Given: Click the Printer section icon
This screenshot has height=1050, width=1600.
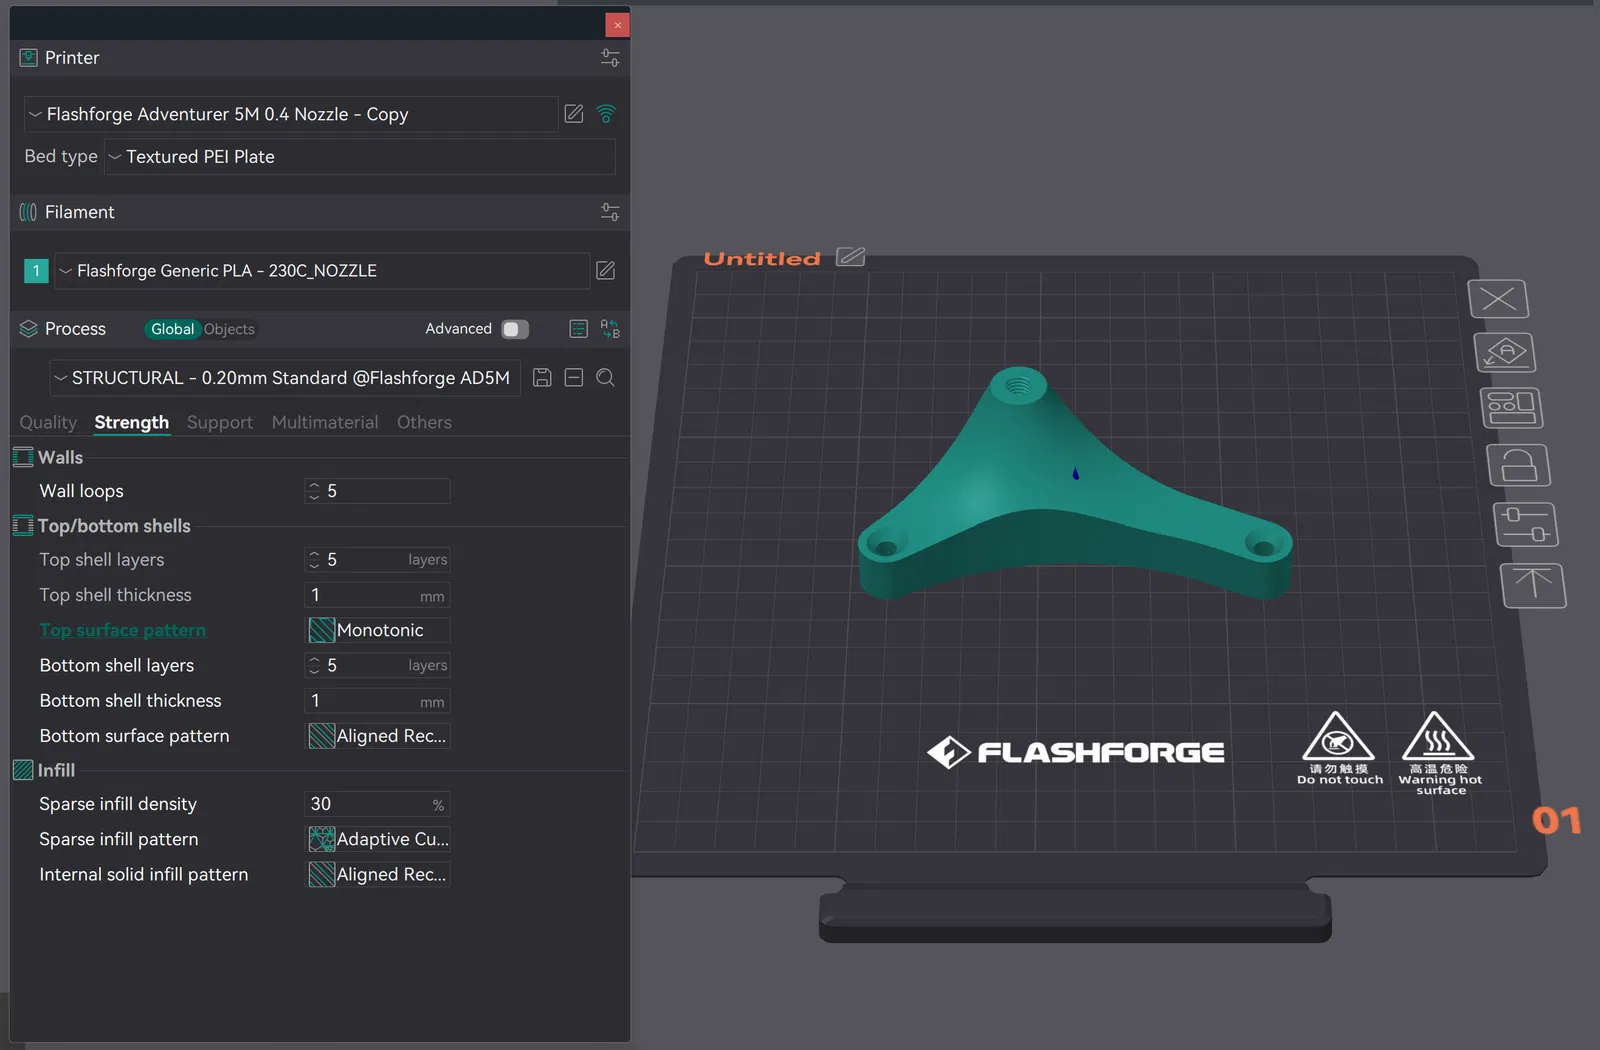Looking at the screenshot, I should pos(29,58).
